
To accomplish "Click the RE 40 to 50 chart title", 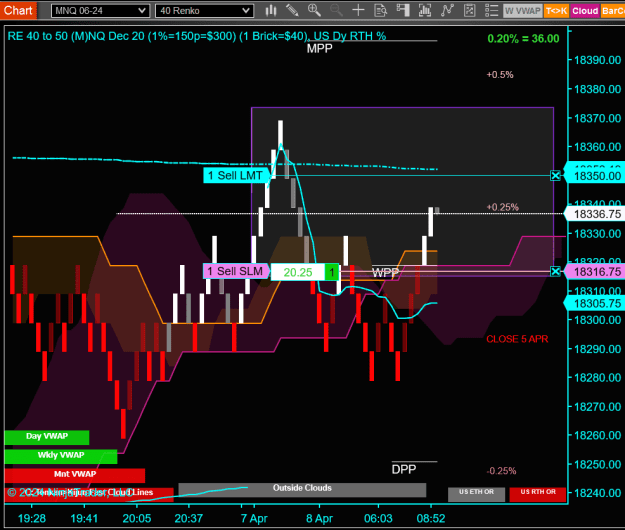I will (x=197, y=36).
